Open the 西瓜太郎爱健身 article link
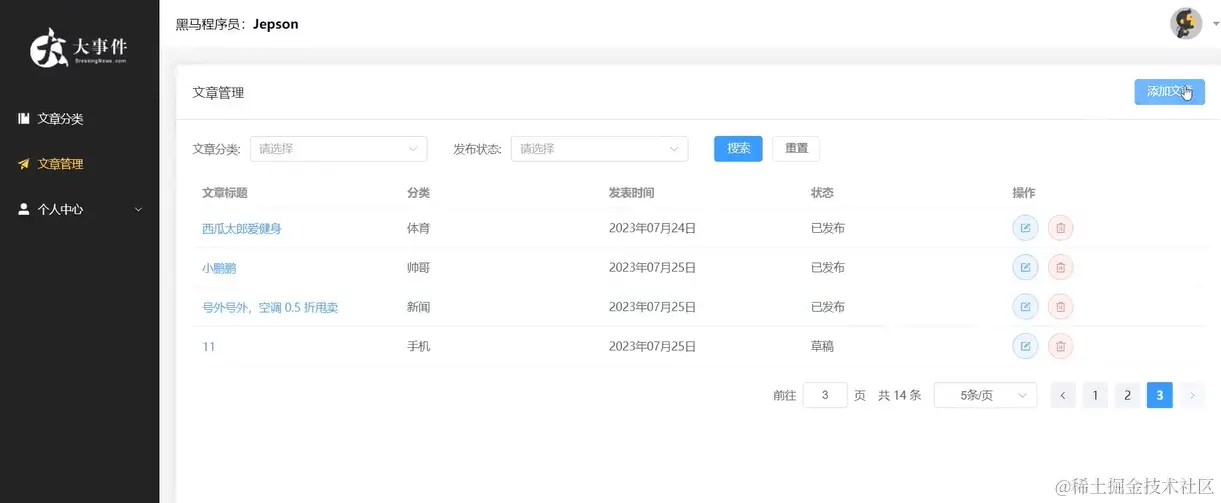 [x=242, y=228]
